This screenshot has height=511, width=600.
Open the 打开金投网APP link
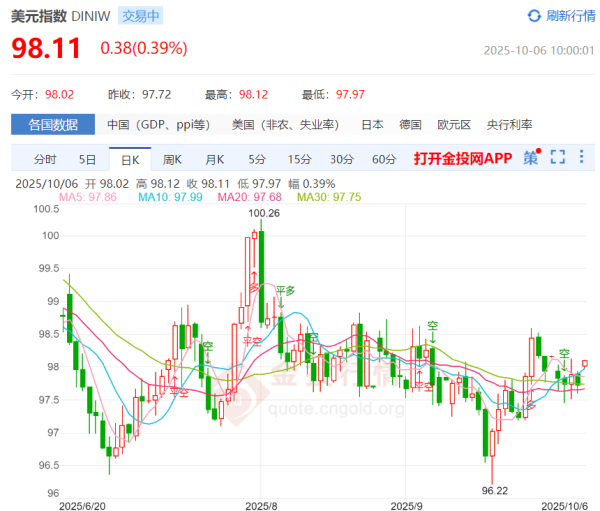[x=463, y=158]
